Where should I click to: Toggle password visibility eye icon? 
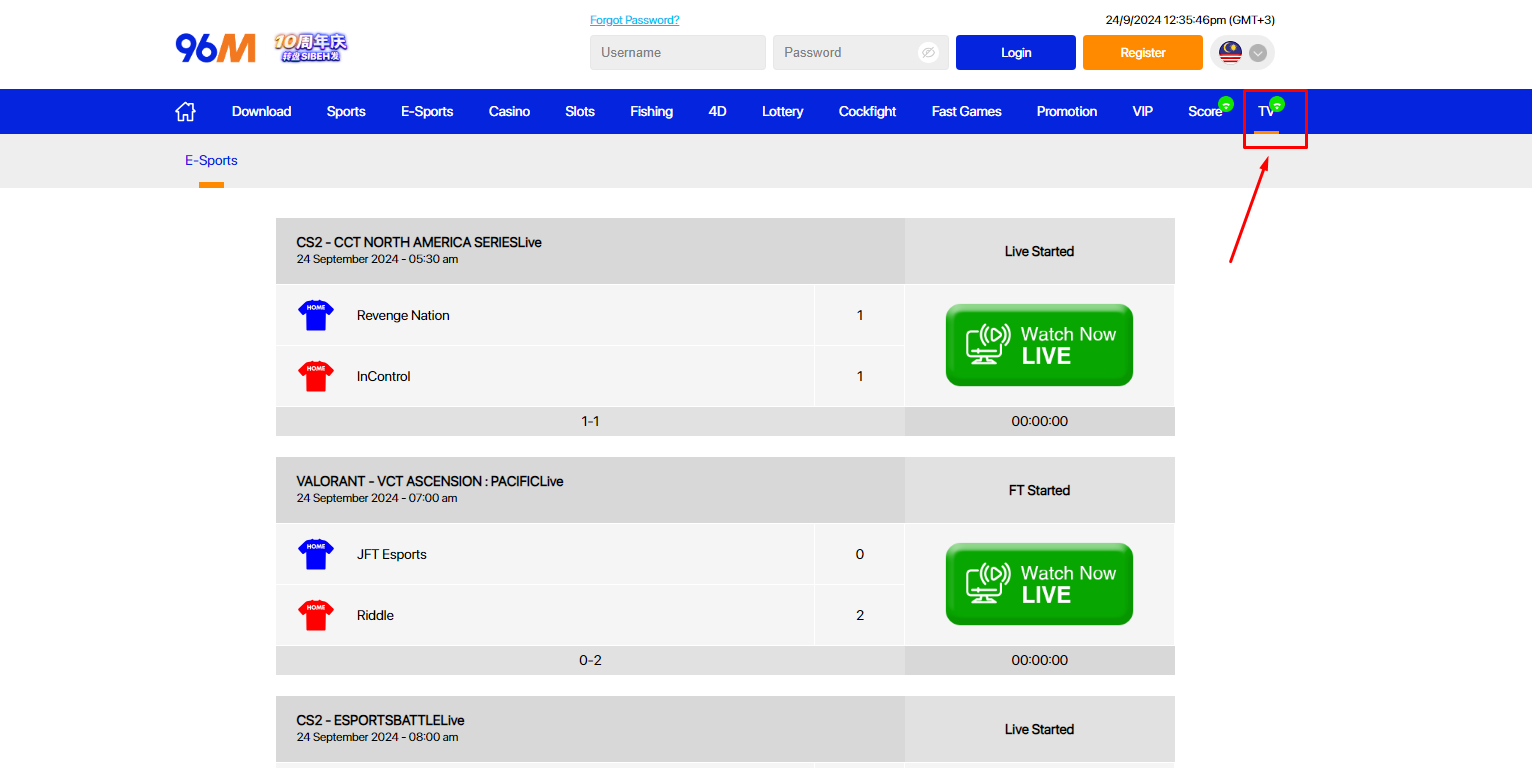928,53
